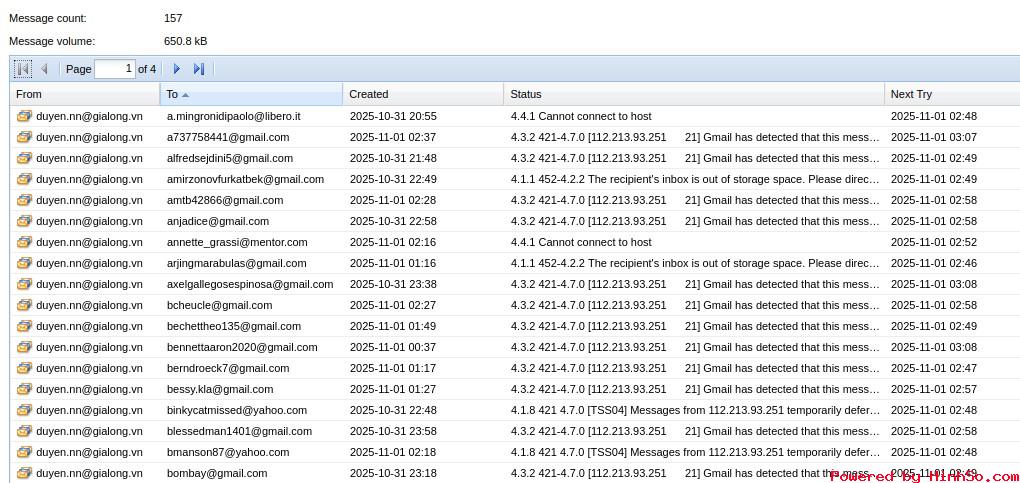The width and height of the screenshot is (1020, 483).
Task: Click the alfredsejdini5@gmail.com recipient entry
Action: [230, 158]
